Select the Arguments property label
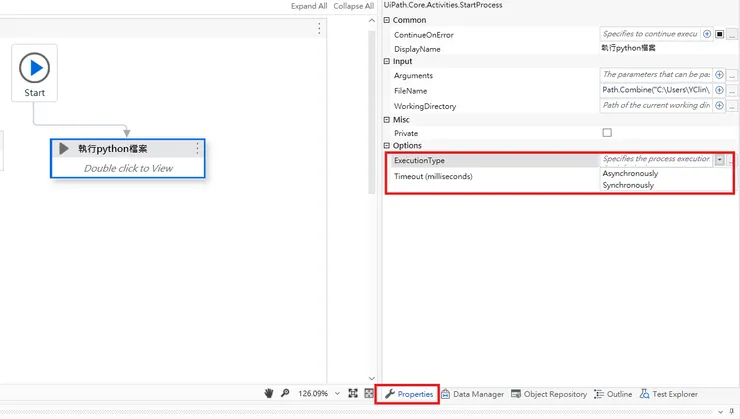740x419 pixels. point(413,75)
